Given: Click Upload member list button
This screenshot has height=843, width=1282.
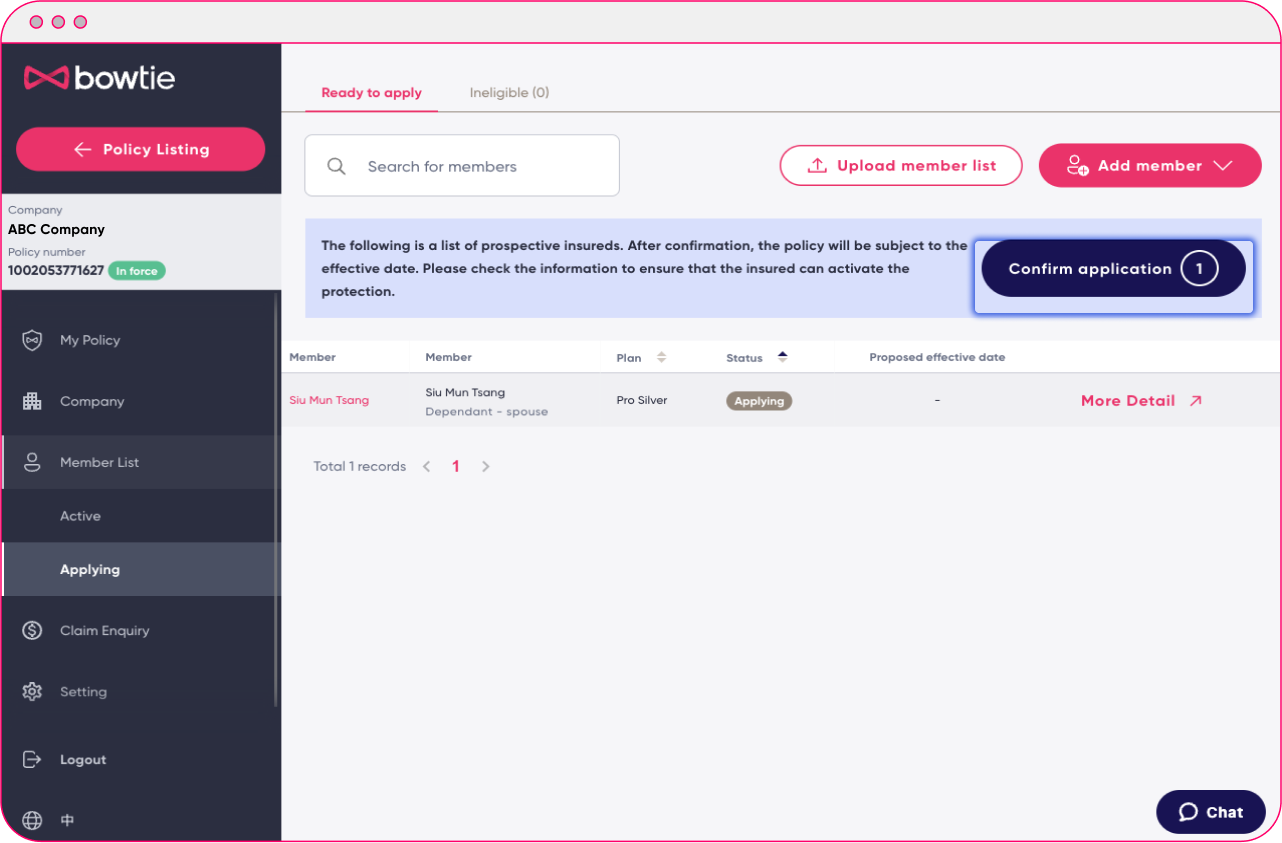Looking at the screenshot, I should pos(901,166).
